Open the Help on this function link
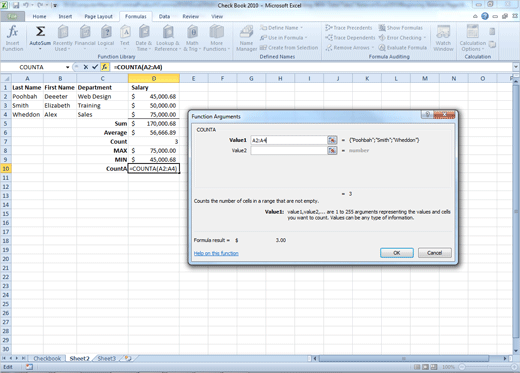The width and height of the screenshot is (520, 373). [216, 253]
